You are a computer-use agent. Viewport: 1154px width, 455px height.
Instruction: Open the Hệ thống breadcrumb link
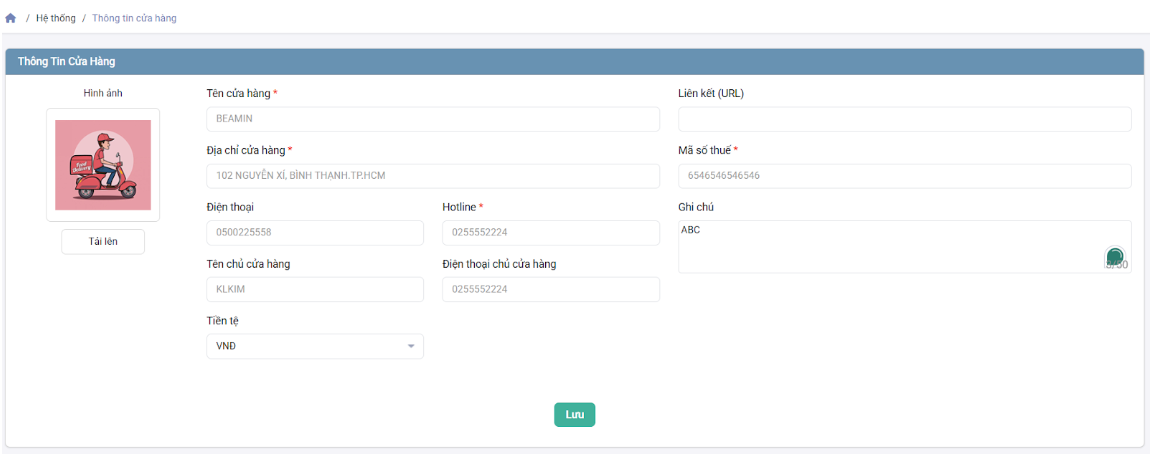[x=56, y=18]
